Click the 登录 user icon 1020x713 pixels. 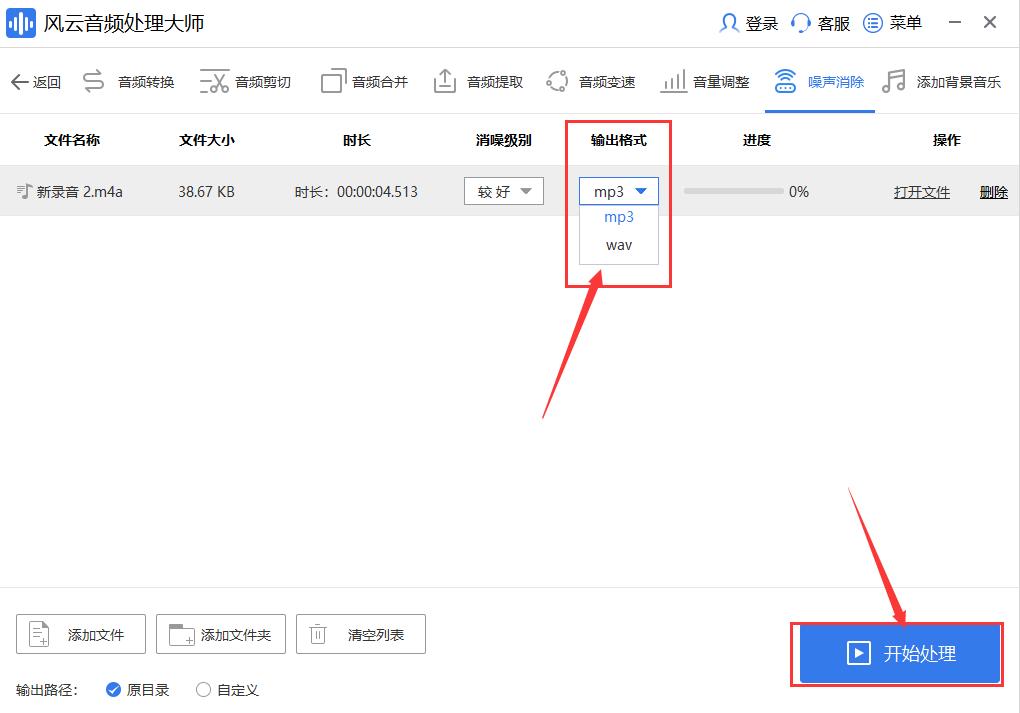729,23
